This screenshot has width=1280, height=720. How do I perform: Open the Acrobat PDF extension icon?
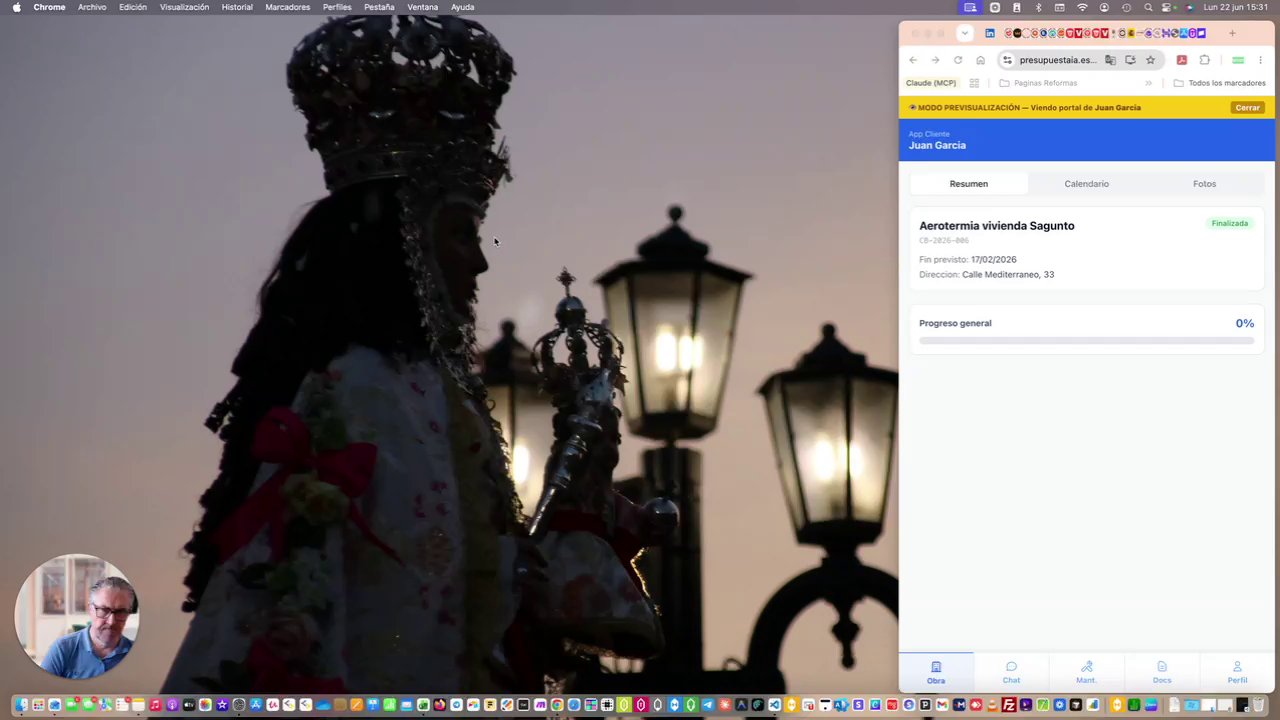coord(1182,60)
